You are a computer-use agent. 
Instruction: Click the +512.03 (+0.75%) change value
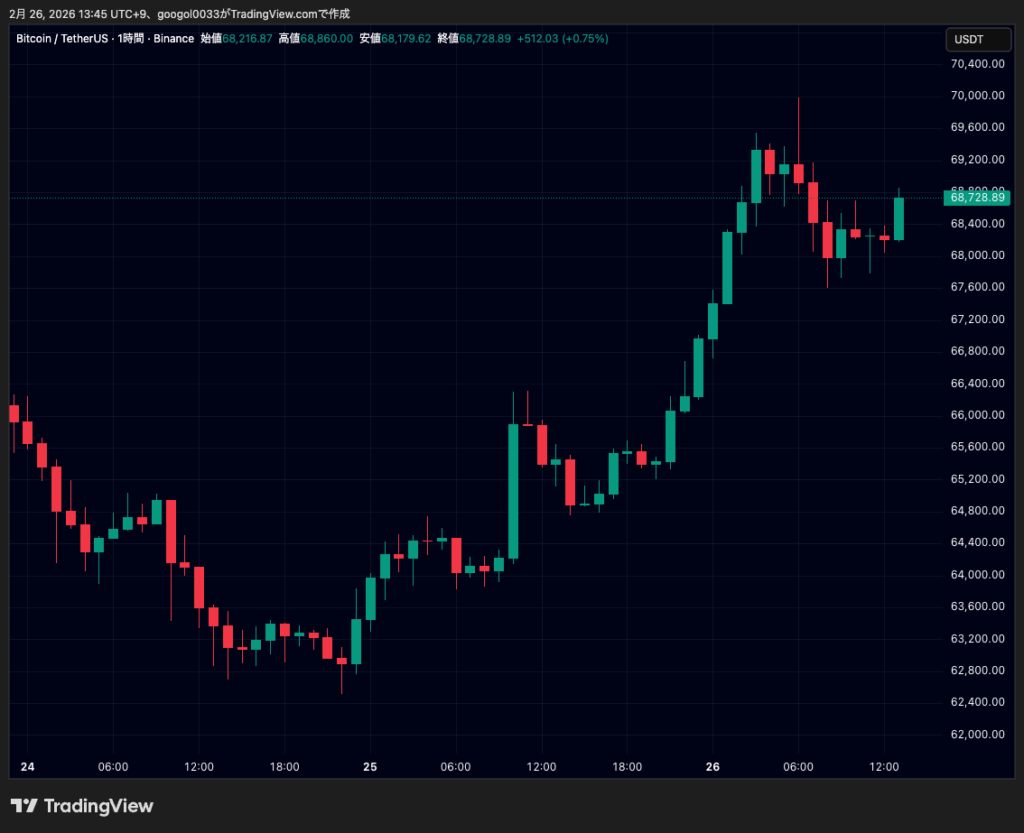click(x=562, y=39)
